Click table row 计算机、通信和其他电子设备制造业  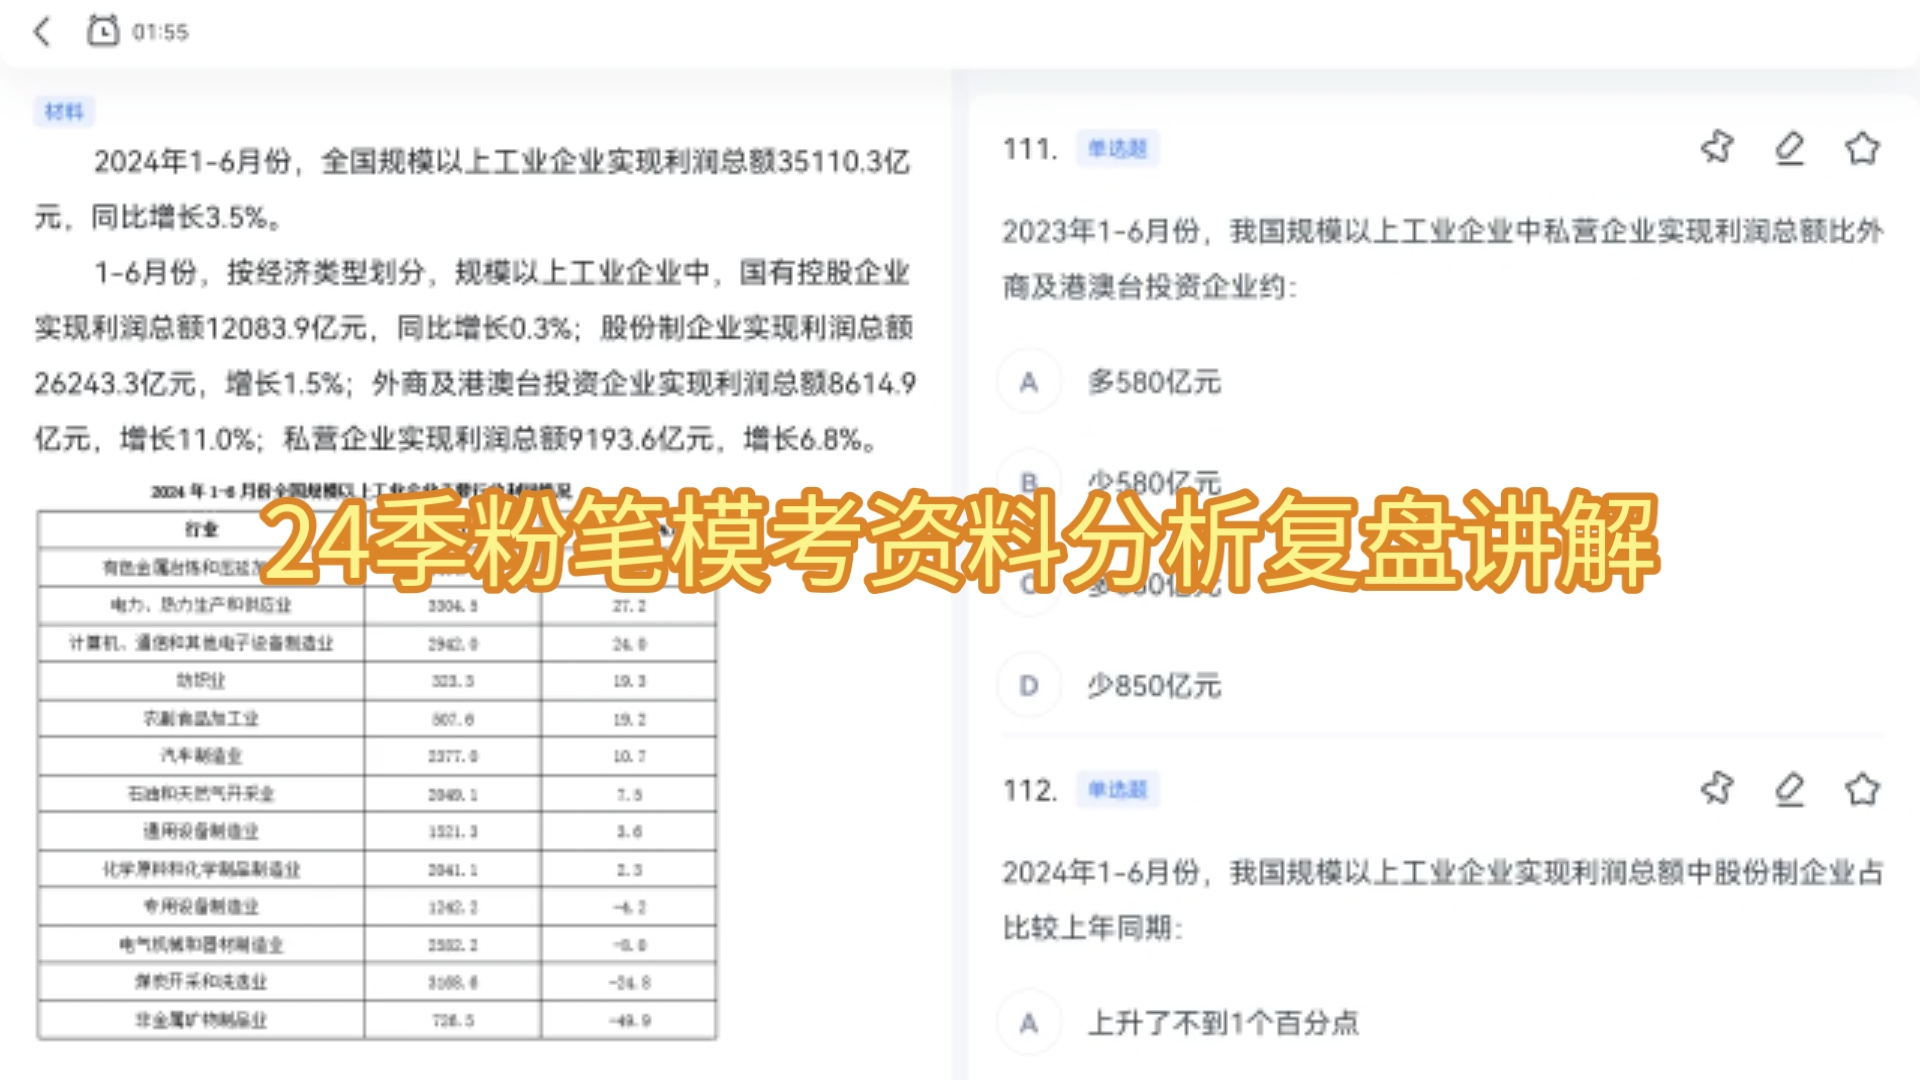377,643
